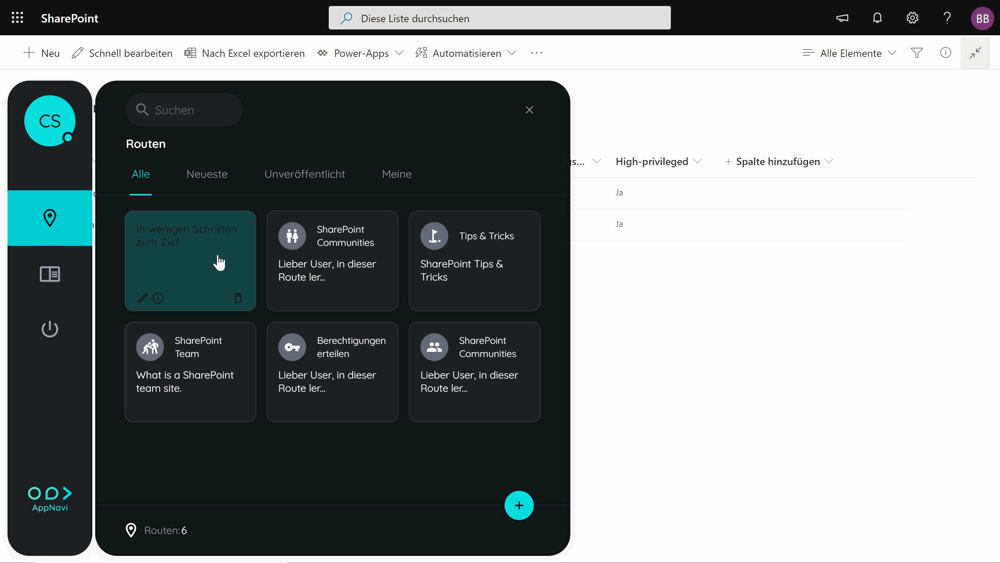Open the SharePoint app launcher grid
Image resolution: width=1000 pixels, height=563 pixels.
[17, 18]
